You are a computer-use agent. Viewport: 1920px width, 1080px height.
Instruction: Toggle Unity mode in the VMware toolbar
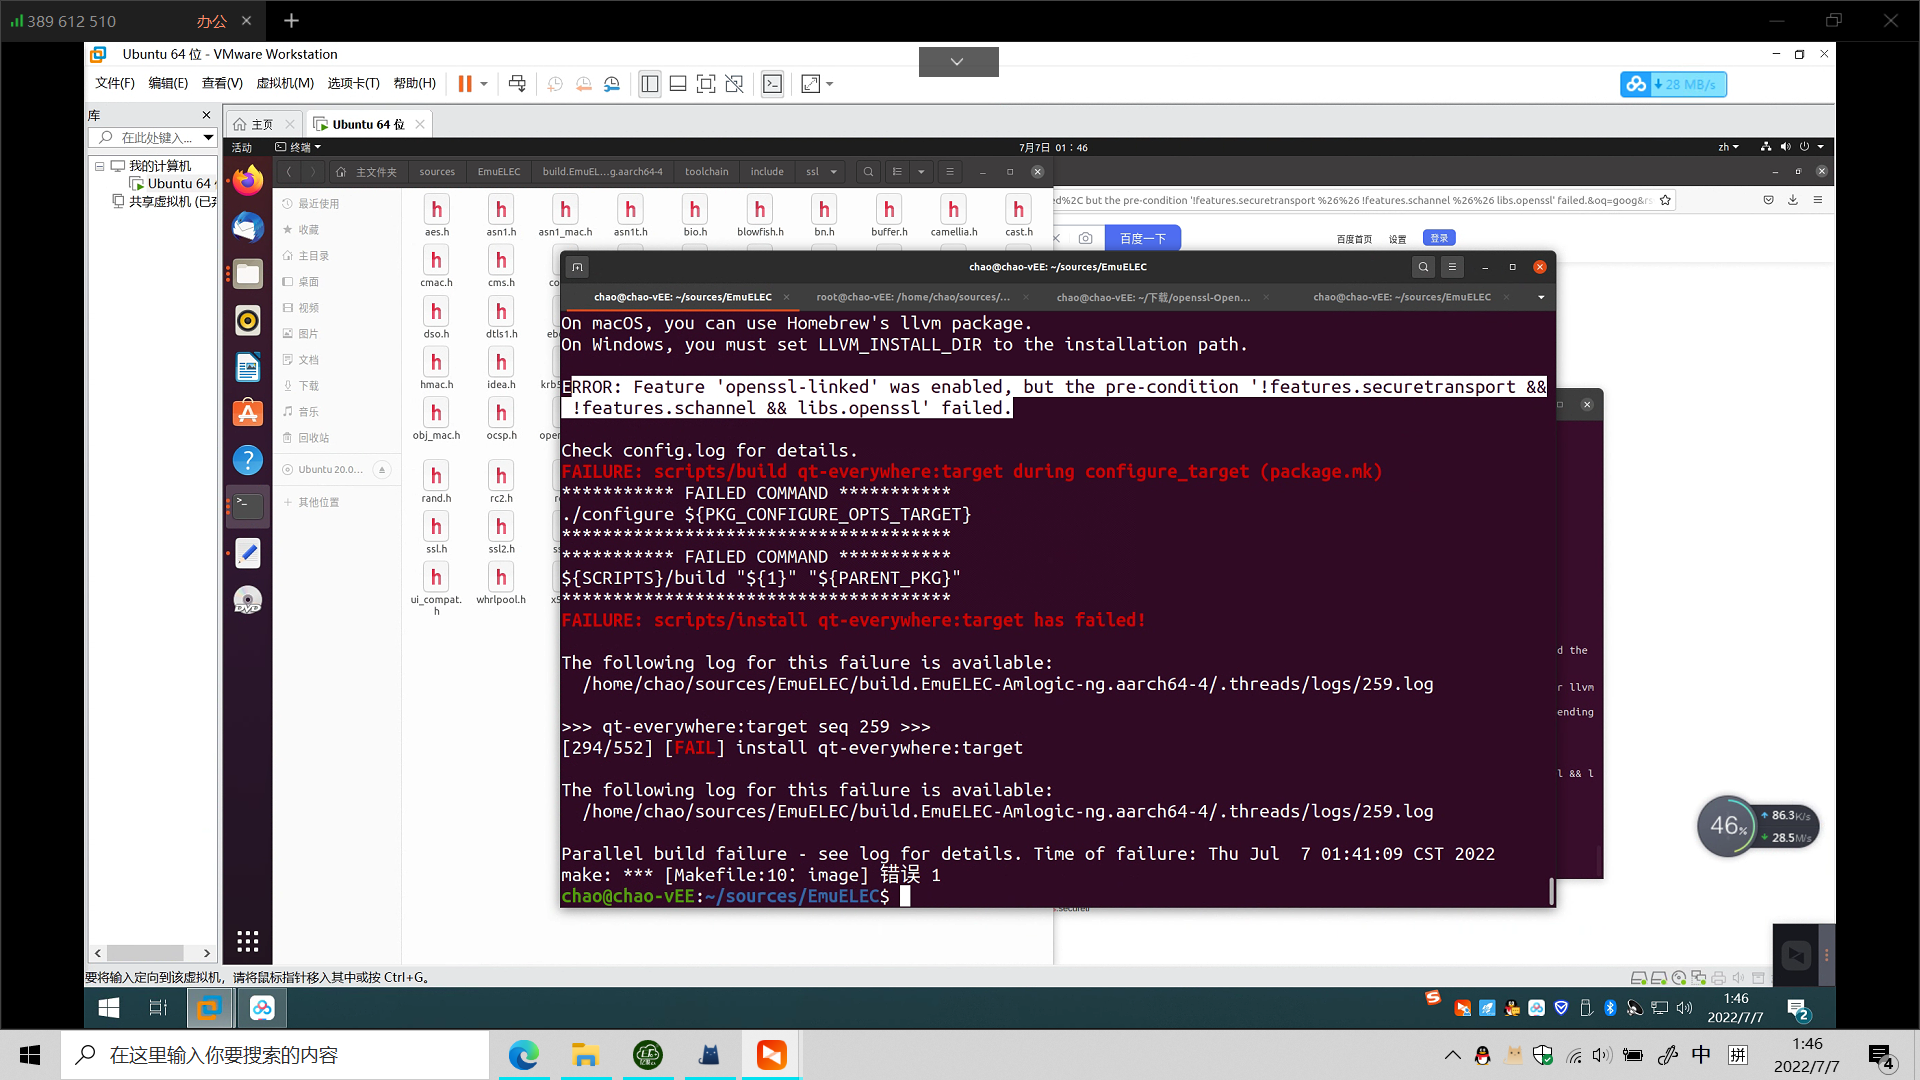click(735, 84)
